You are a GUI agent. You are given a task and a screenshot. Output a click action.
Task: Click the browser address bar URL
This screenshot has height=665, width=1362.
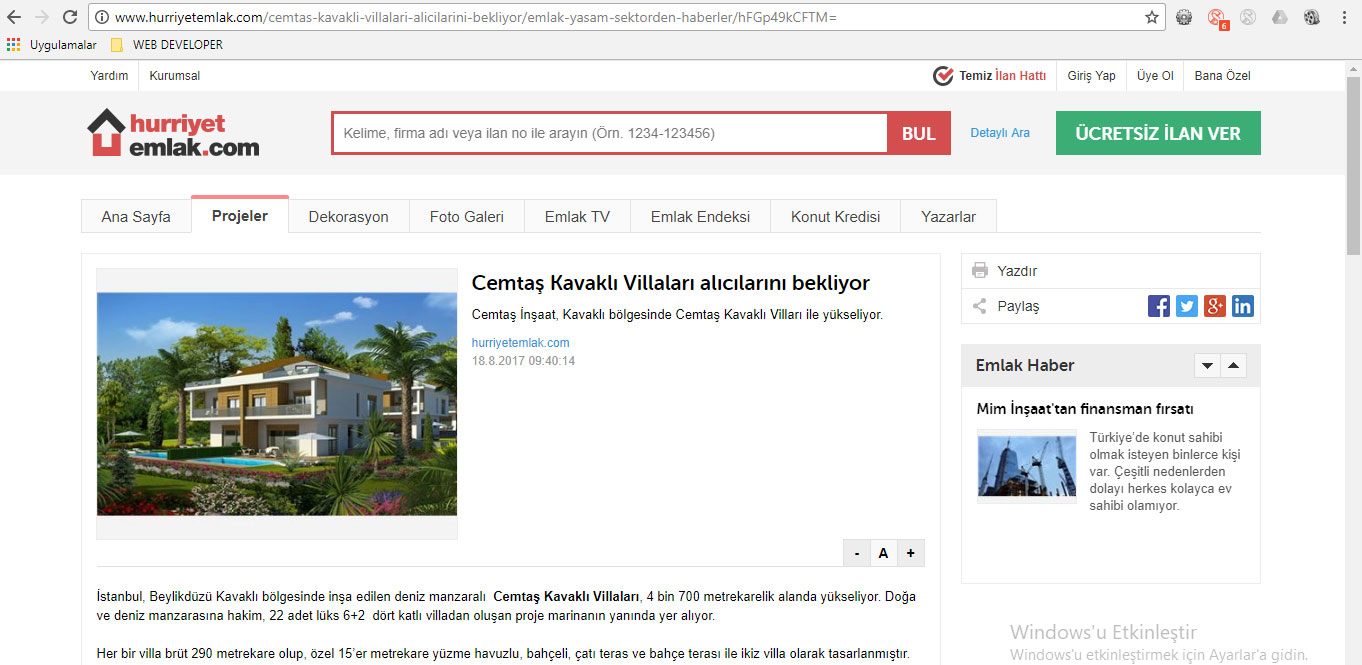(x=475, y=17)
